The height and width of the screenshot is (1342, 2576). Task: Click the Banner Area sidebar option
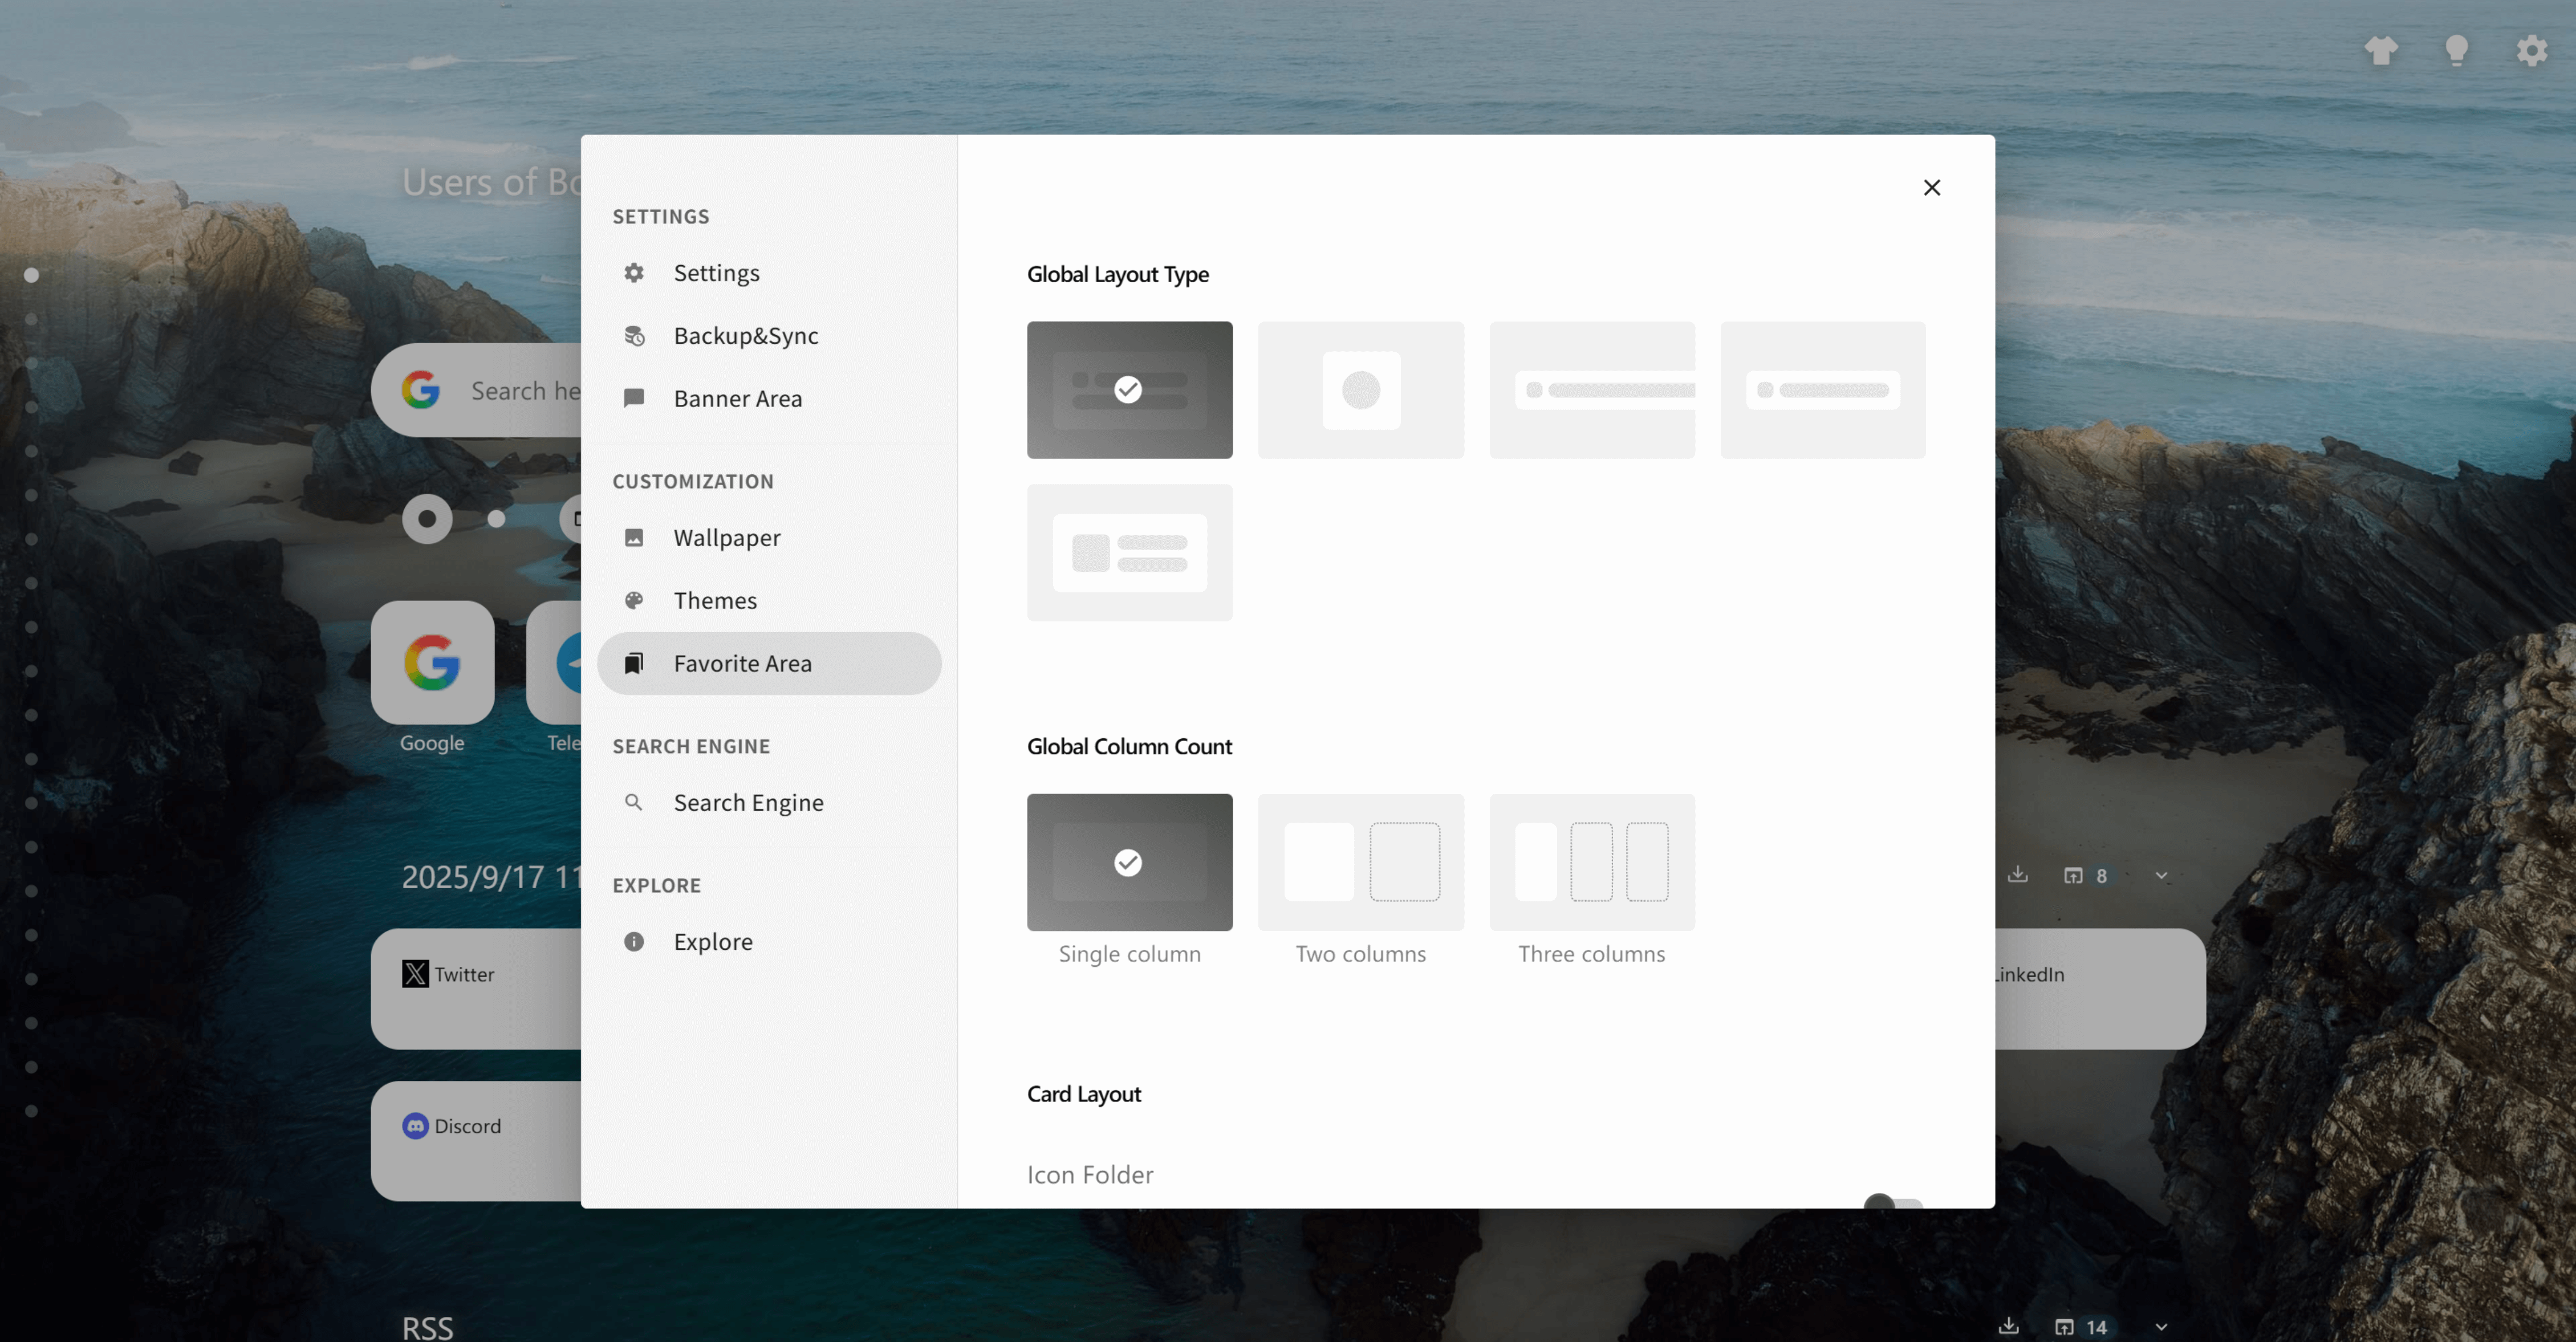point(737,398)
